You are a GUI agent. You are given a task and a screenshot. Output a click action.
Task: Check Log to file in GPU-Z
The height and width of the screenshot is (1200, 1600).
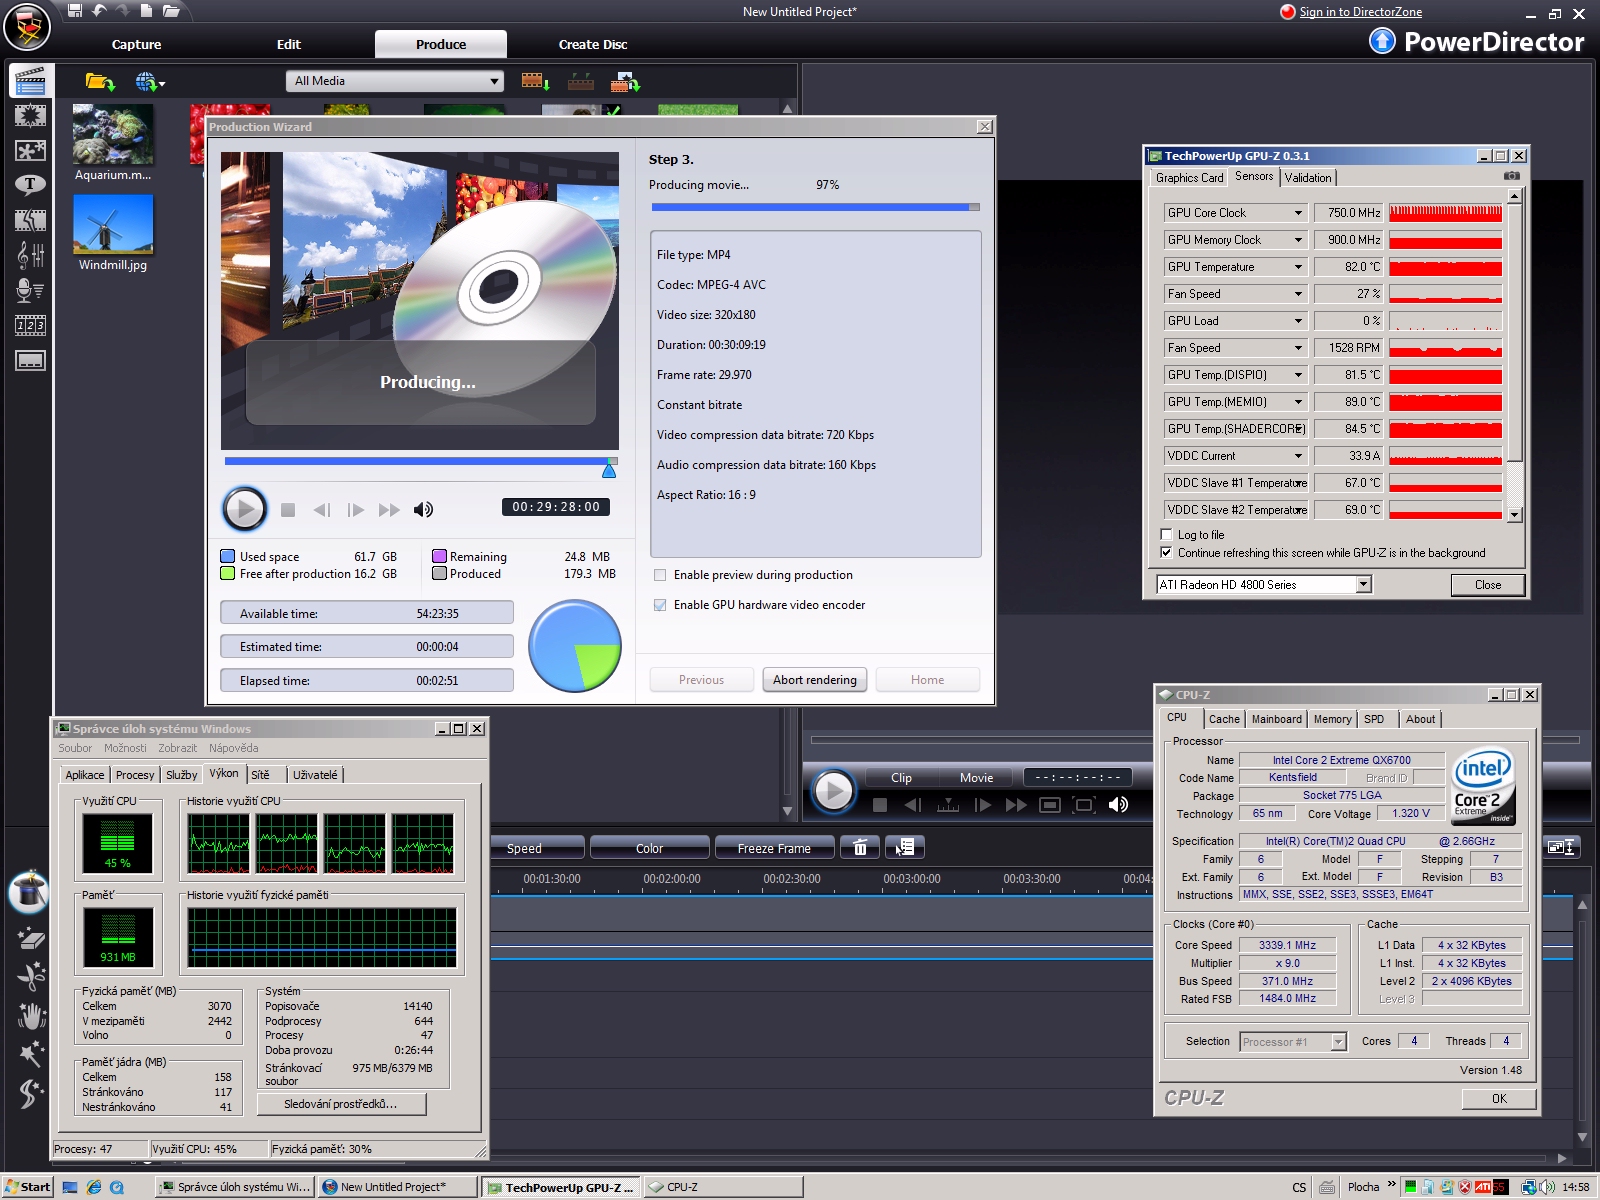[1166, 535]
